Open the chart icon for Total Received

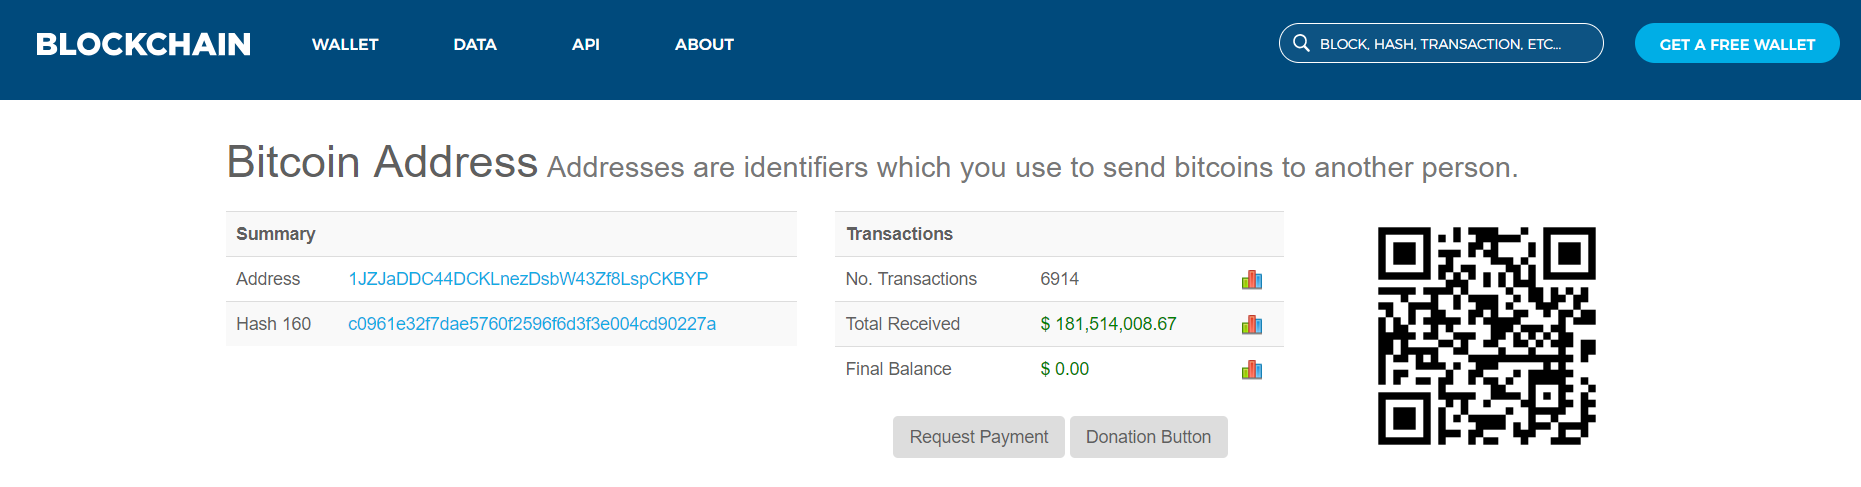pyautogui.click(x=1251, y=325)
